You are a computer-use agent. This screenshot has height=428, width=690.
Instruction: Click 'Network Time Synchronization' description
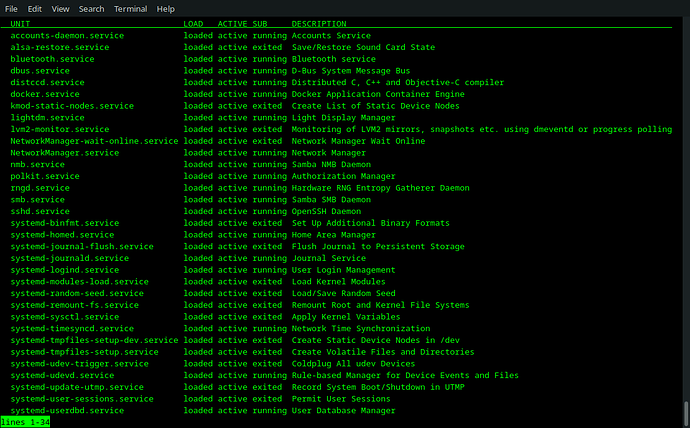tap(361, 329)
